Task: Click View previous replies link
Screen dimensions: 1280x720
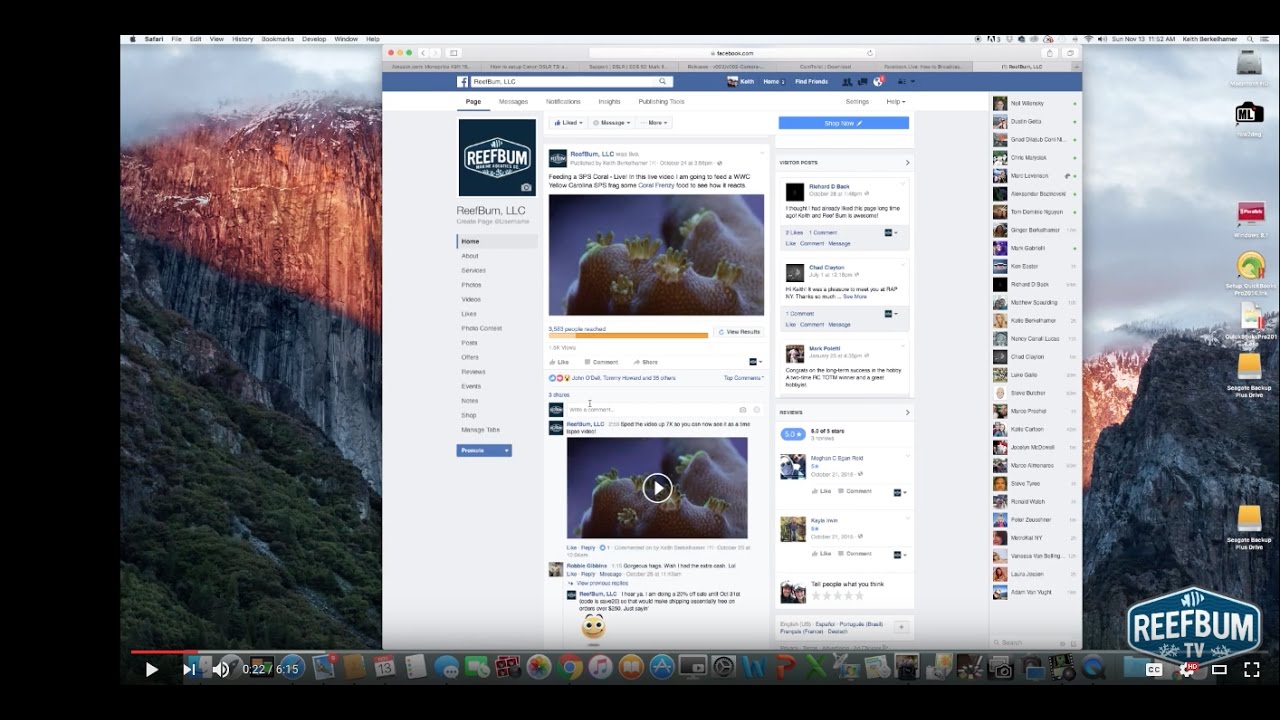Action: pyautogui.click(x=602, y=583)
